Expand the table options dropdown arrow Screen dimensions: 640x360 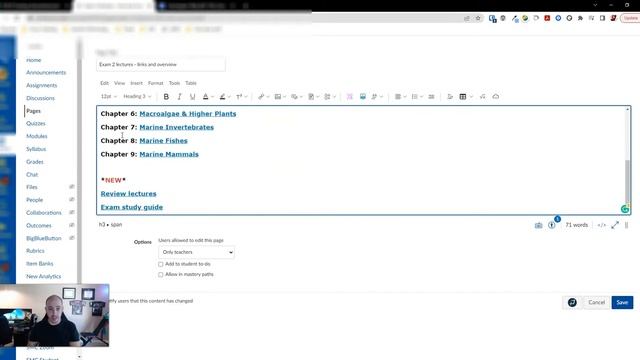tap(471, 97)
